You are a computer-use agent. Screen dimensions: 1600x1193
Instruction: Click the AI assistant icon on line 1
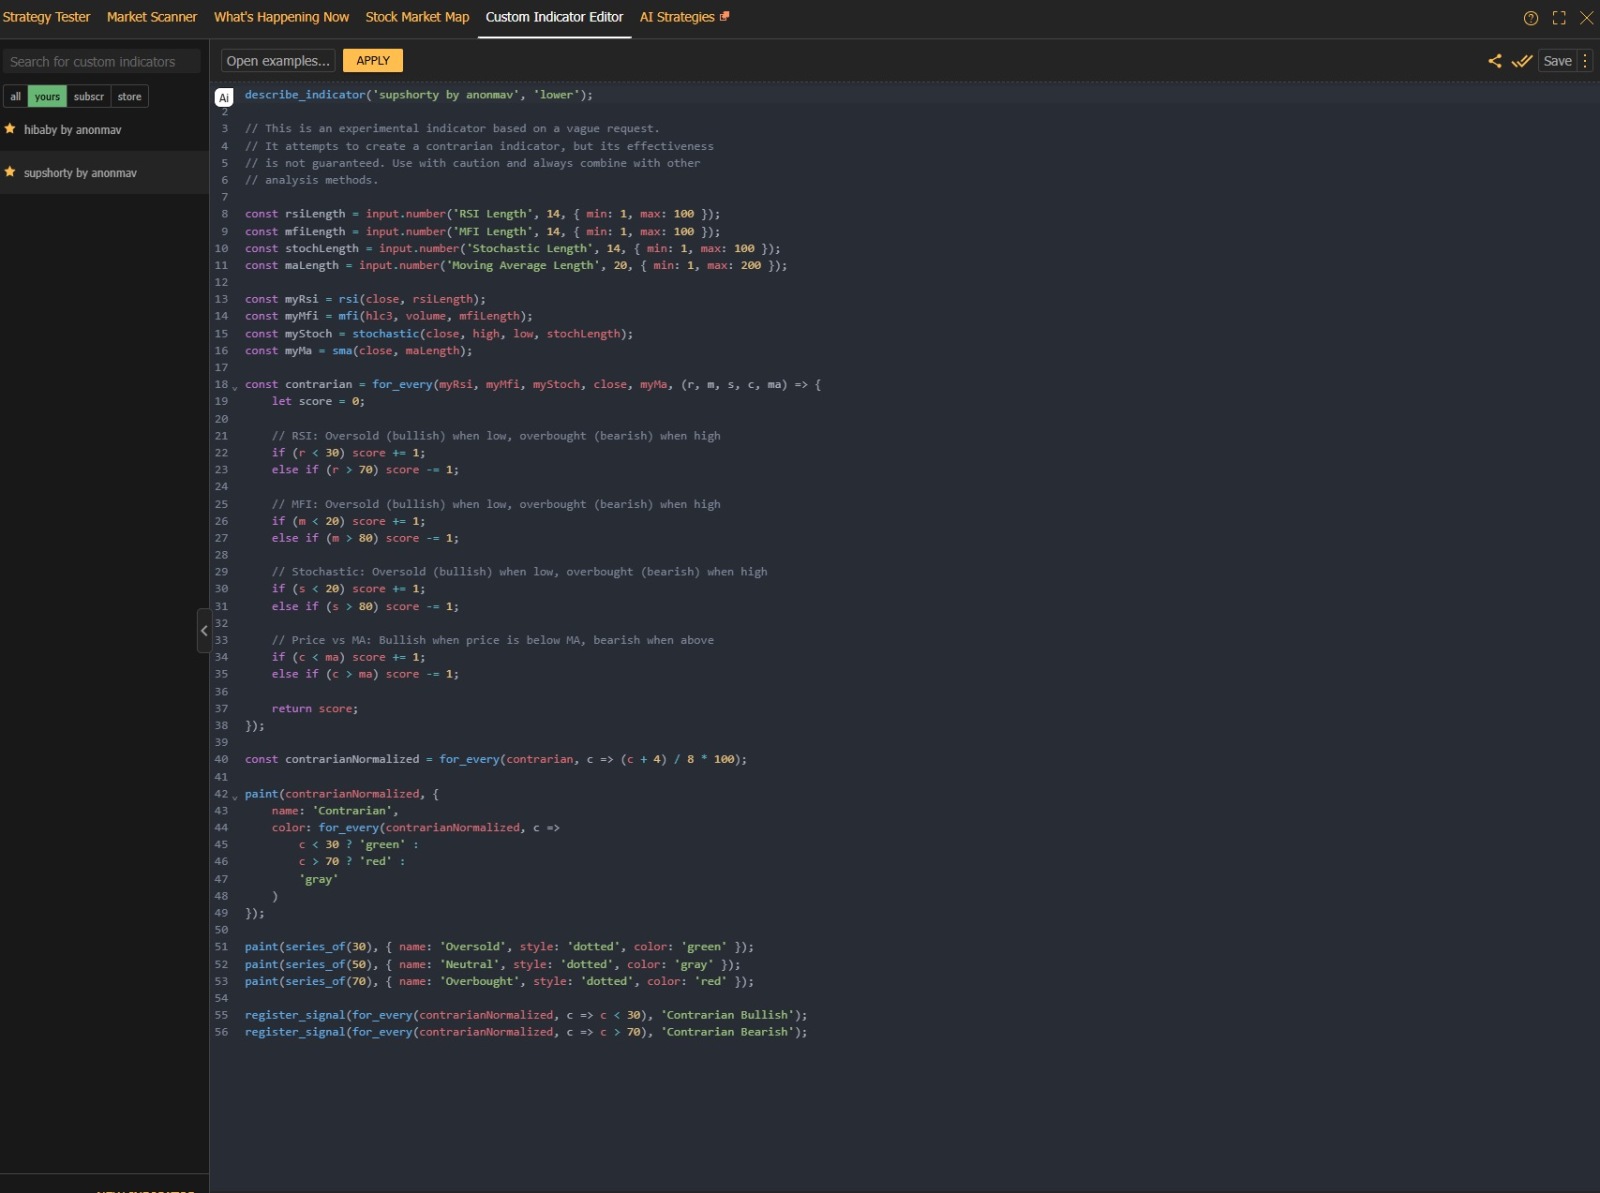coord(224,97)
